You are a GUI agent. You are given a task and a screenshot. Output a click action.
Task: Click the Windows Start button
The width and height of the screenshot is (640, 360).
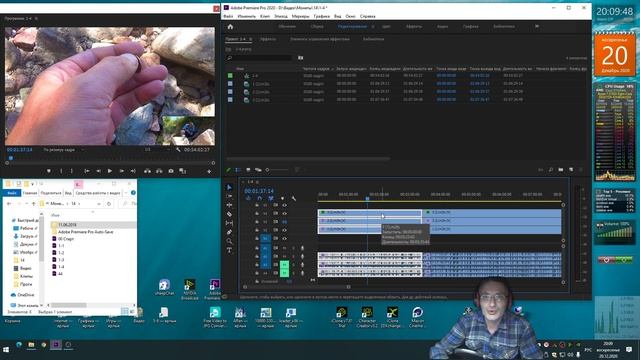(6, 350)
